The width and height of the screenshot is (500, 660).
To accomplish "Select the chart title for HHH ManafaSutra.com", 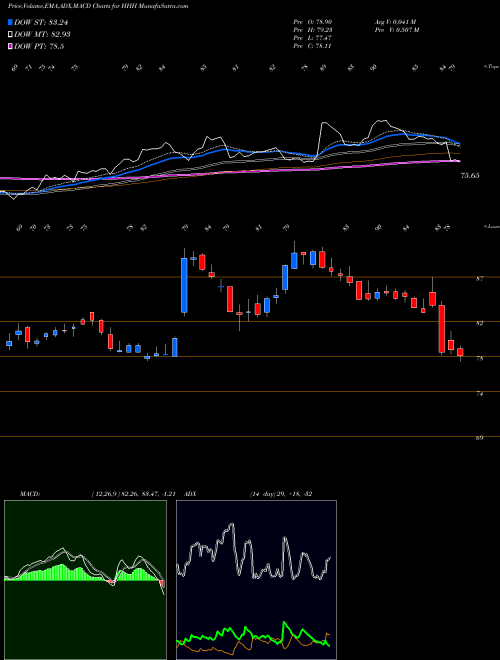I will pos(98,6).
